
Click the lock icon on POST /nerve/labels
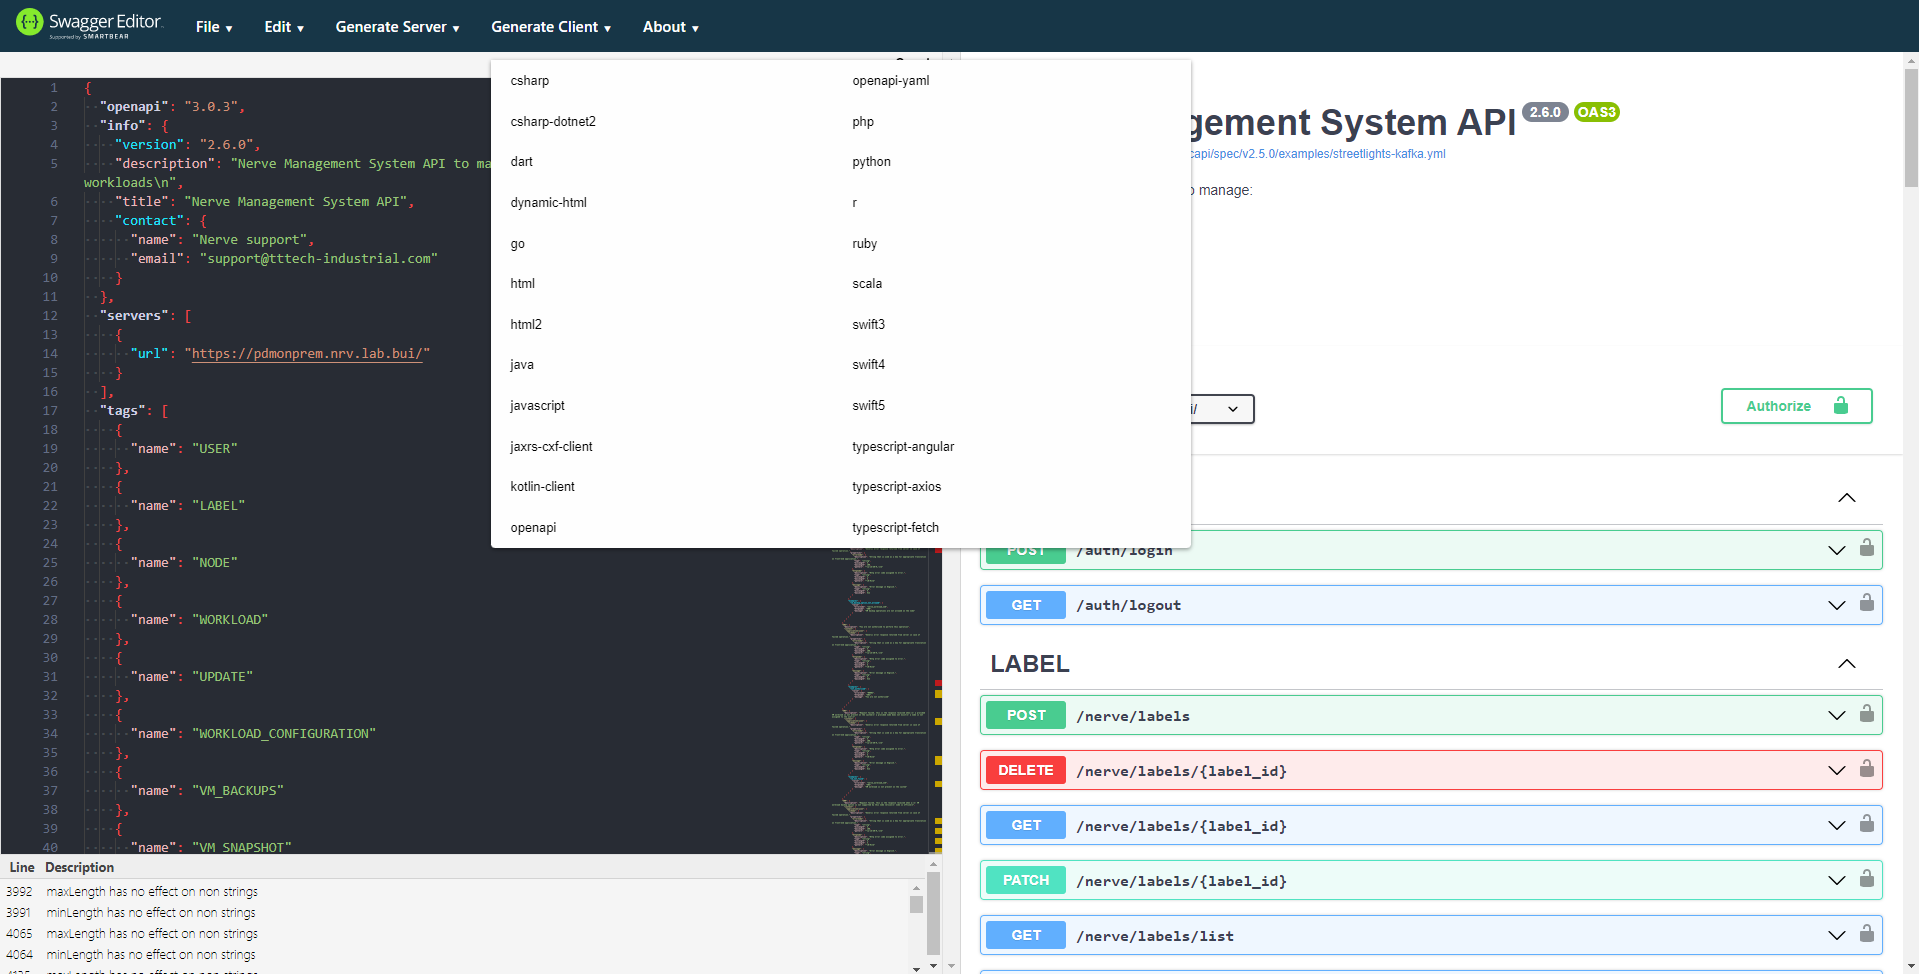coord(1866,714)
